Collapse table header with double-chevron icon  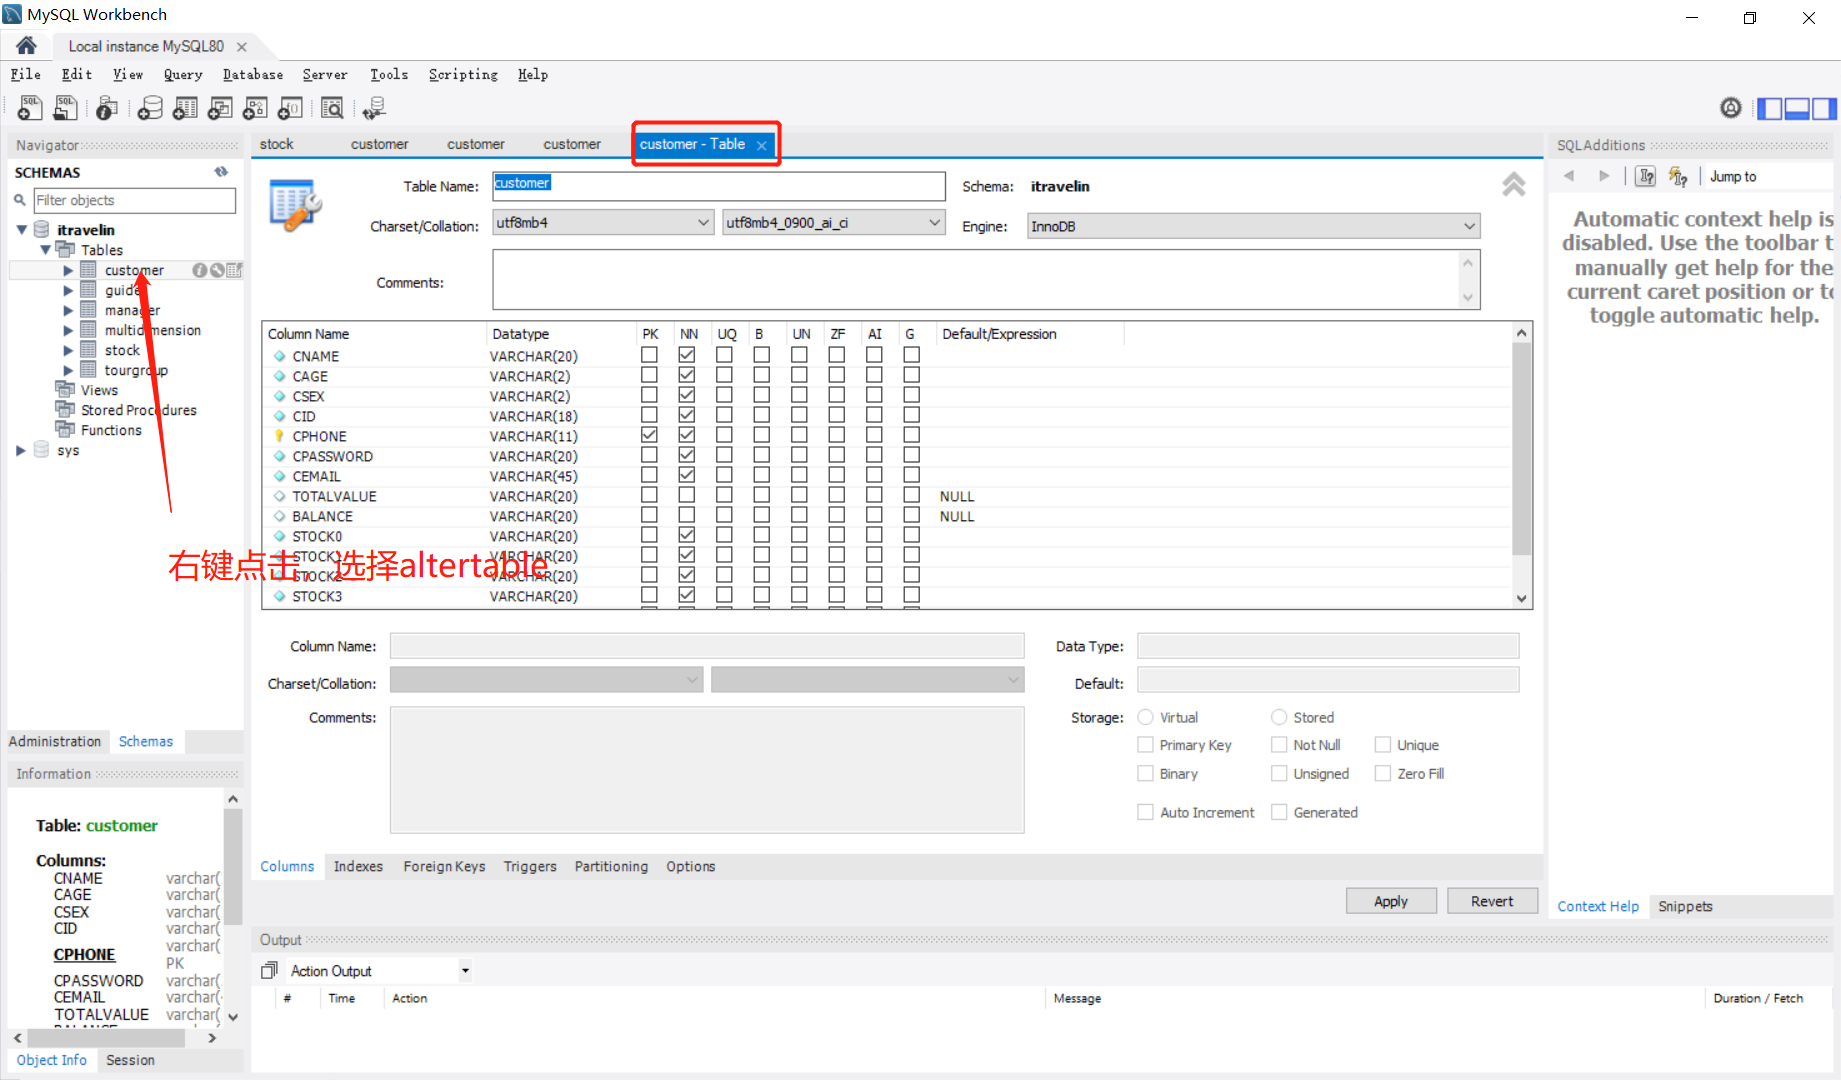pyautogui.click(x=1513, y=184)
